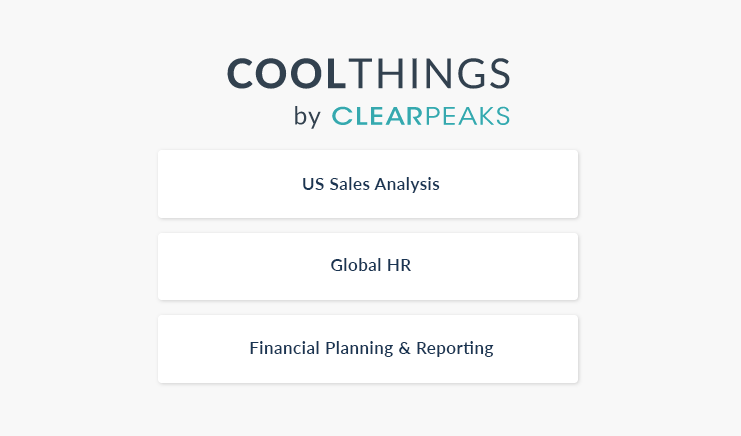This screenshot has height=436, width=741.
Task: Open the Financial Planning & Reporting card
Action: click(x=368, y=349)
